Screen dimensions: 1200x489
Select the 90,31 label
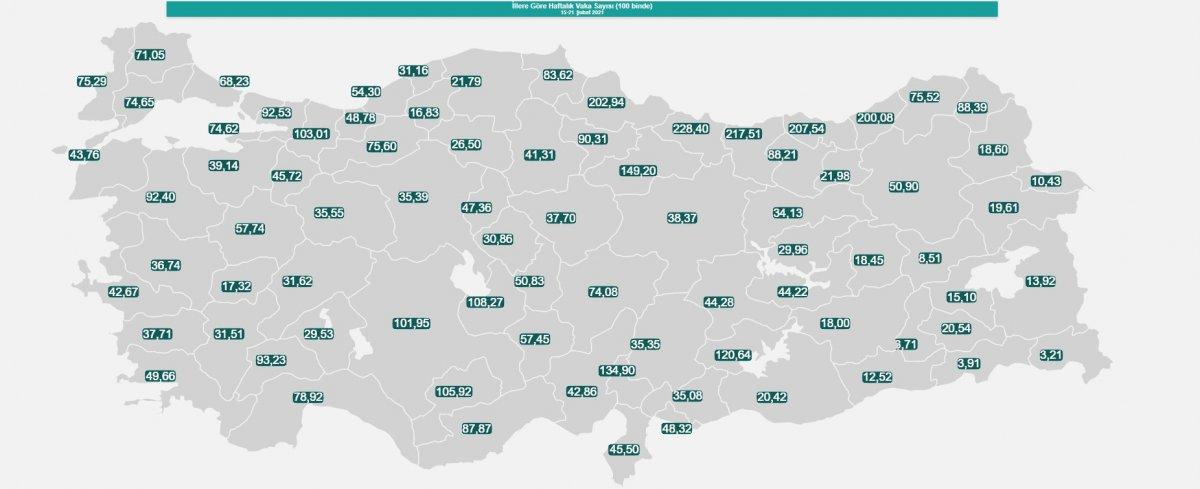(594, 139)
